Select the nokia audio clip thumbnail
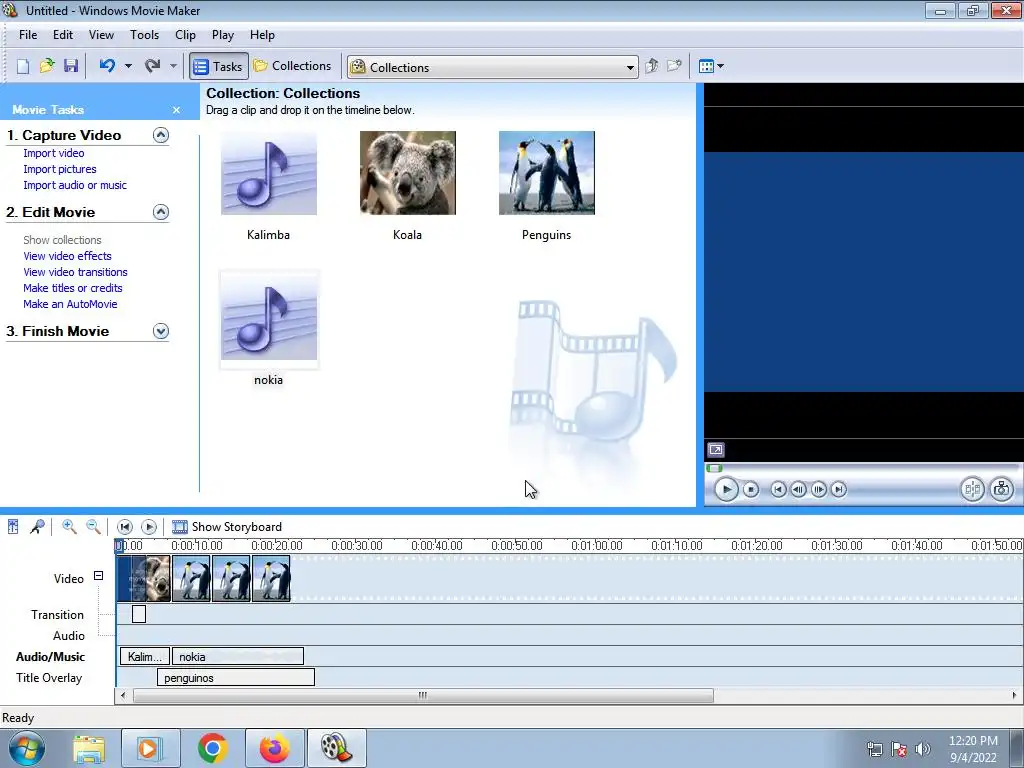 (x=268, y=317)
